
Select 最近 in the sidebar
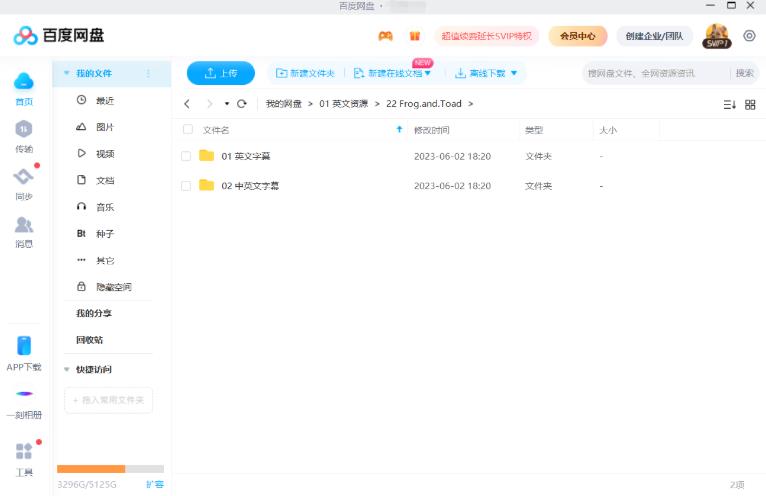(x=105, y=100)
